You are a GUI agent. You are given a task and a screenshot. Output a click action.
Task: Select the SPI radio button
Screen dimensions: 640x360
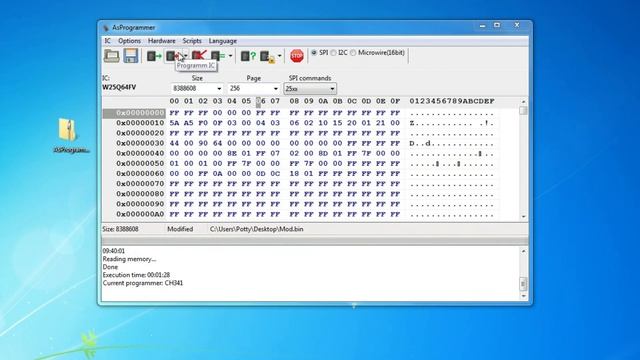click(x=314, y=53)
